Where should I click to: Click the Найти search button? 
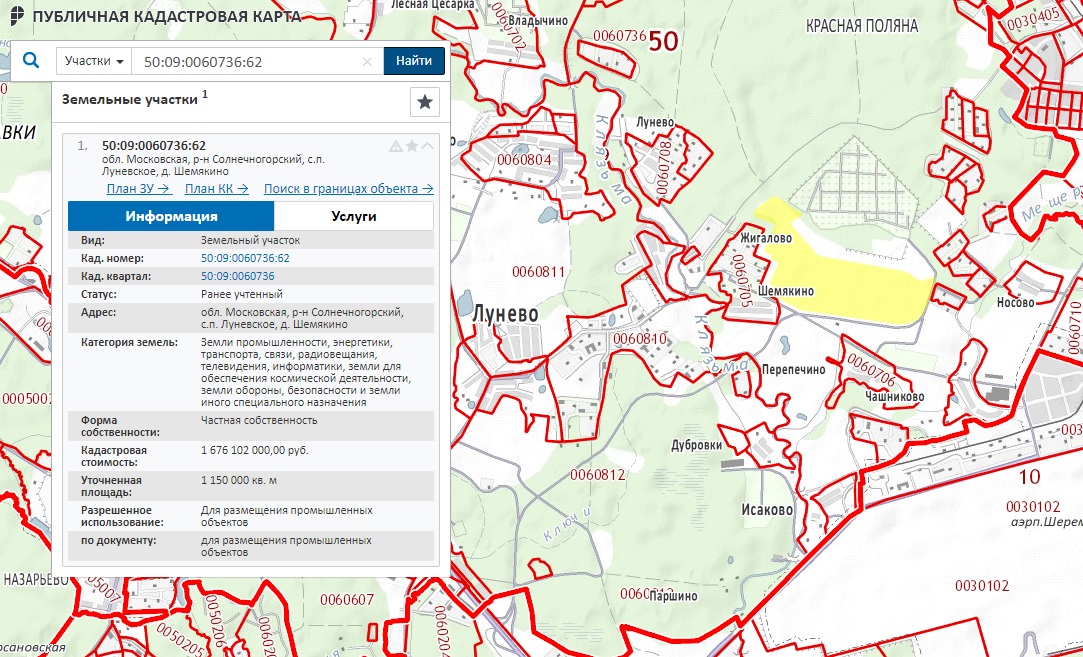[413, 61]
